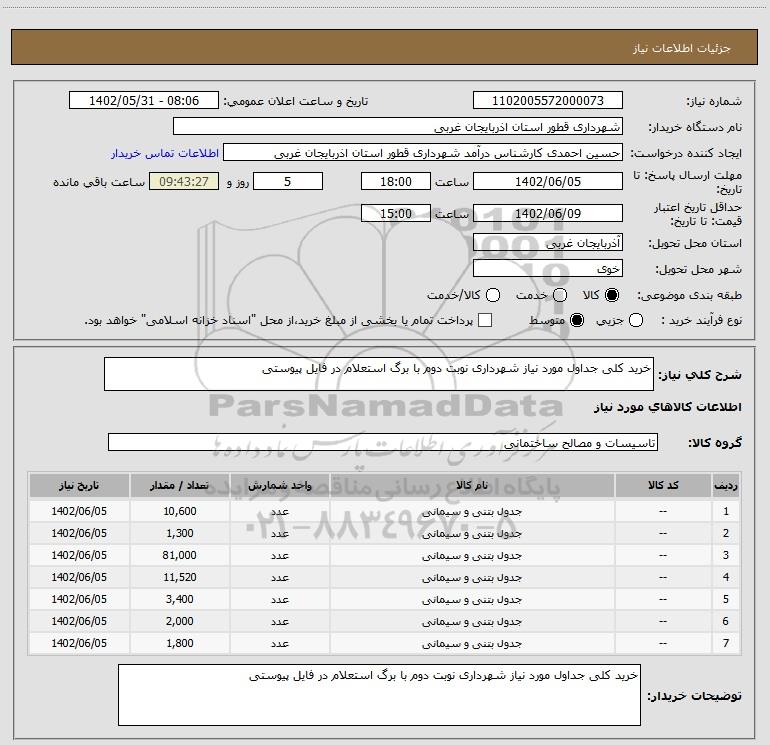Click quantity 10,600 in row 1
770x745 pixels.
pos(180,511)
